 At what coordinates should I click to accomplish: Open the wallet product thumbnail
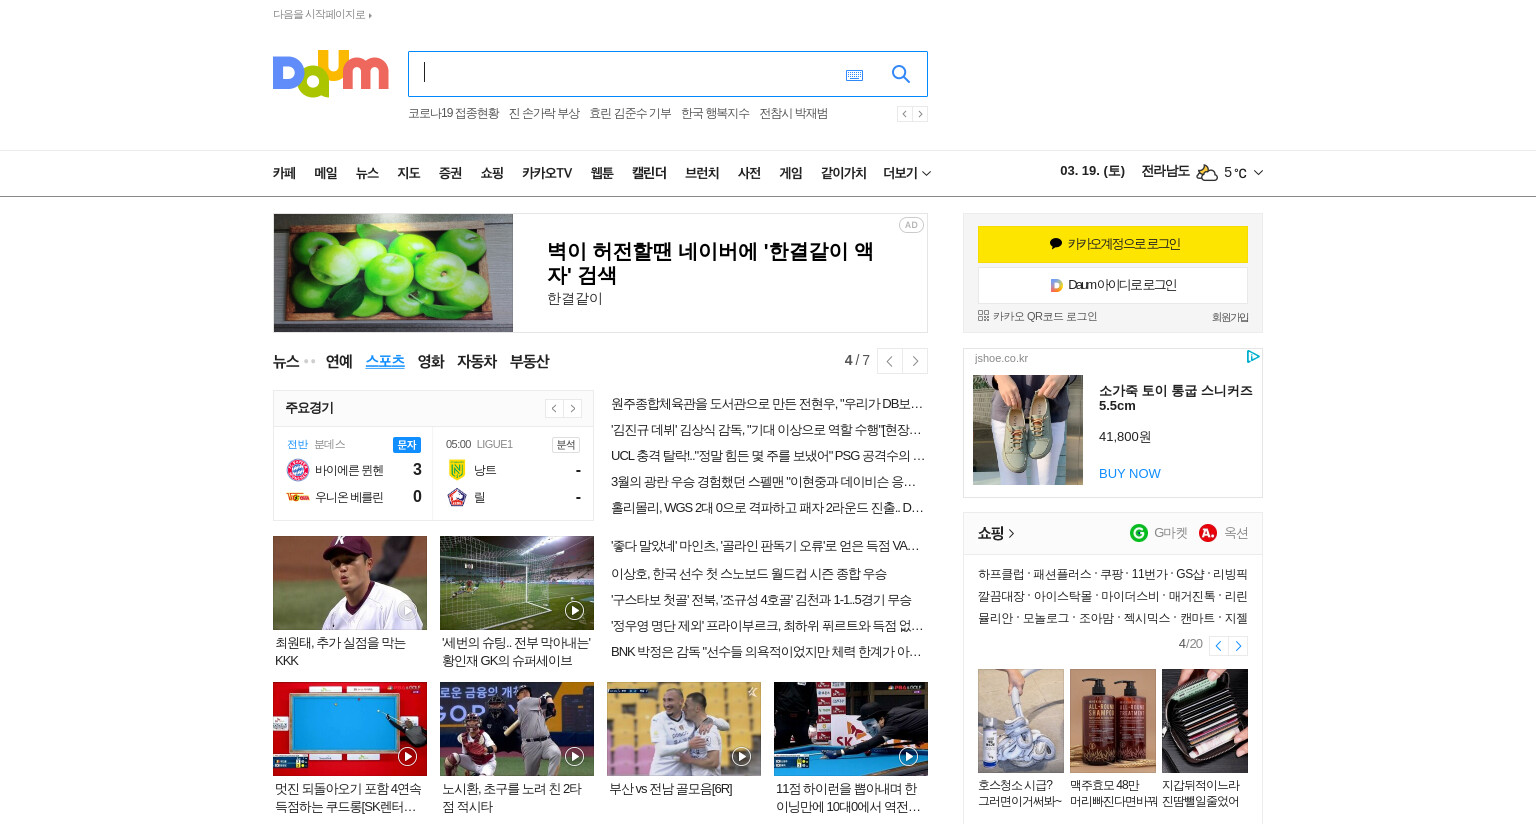[1205, 721]
